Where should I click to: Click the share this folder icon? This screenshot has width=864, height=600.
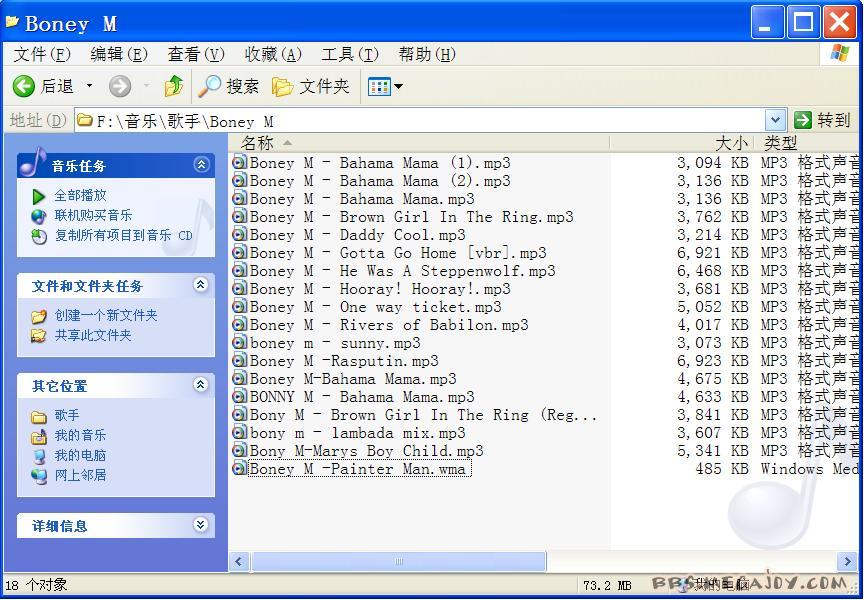[x=39, y=336]
